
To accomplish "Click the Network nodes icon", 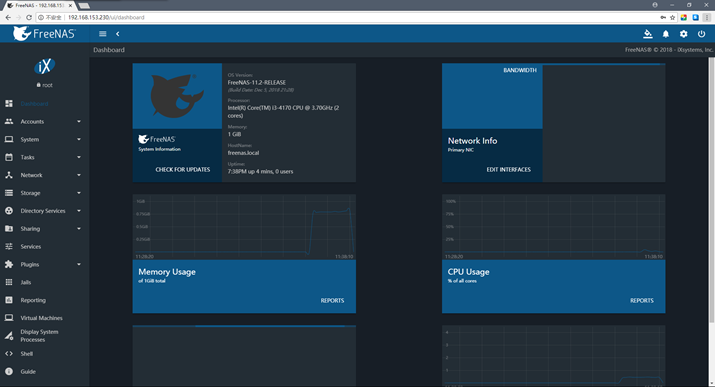I will (x=9, y=175).
